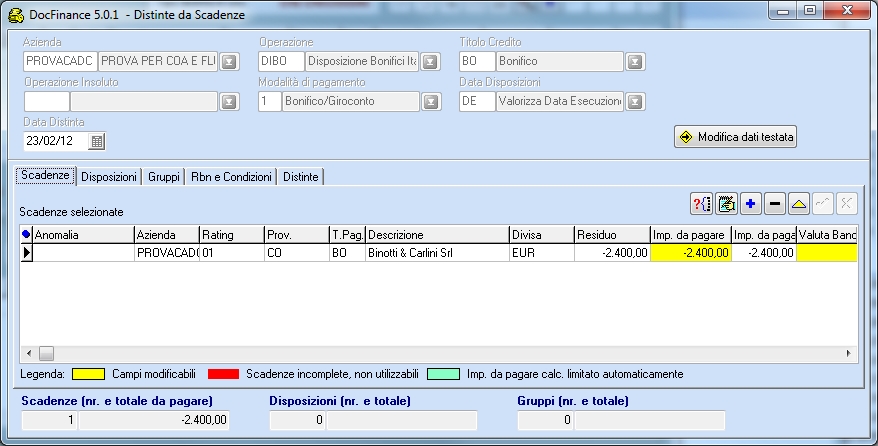Click the DocFinance app icon in title bar
878x446 pixels.
pos(15,11)
